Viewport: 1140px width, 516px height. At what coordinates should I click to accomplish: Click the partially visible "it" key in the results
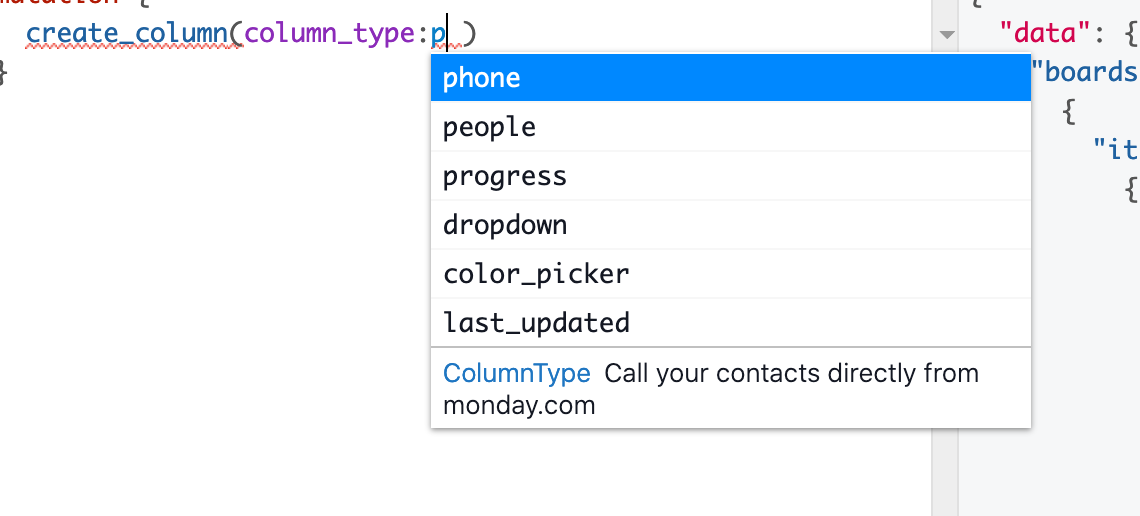coord(1116,149)
